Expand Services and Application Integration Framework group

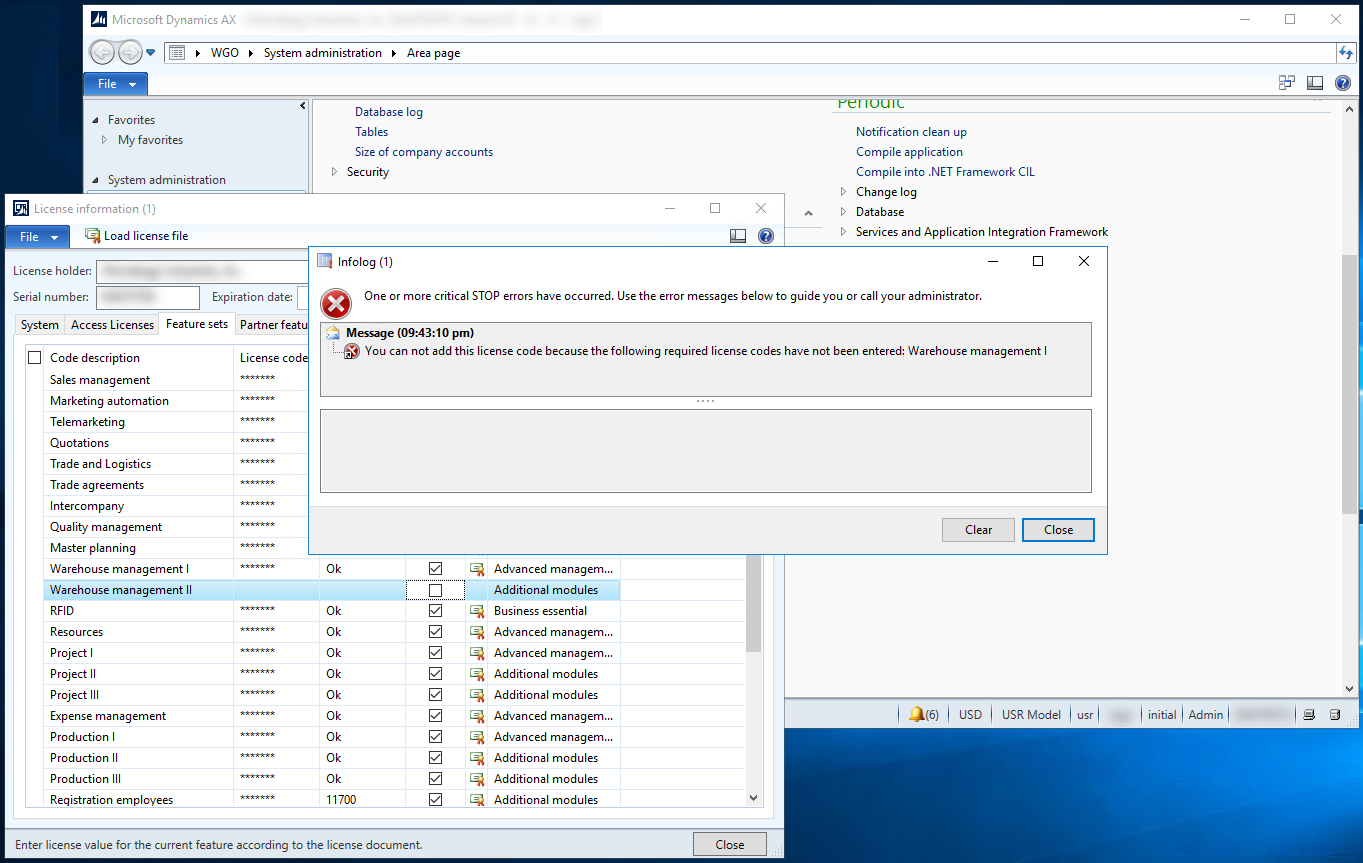(x=844, y=232)
